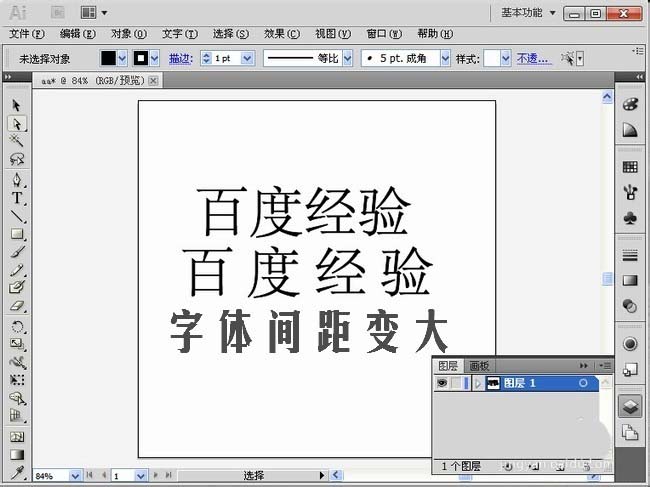Open the artboard number dropdown

[x=141, y=475]
